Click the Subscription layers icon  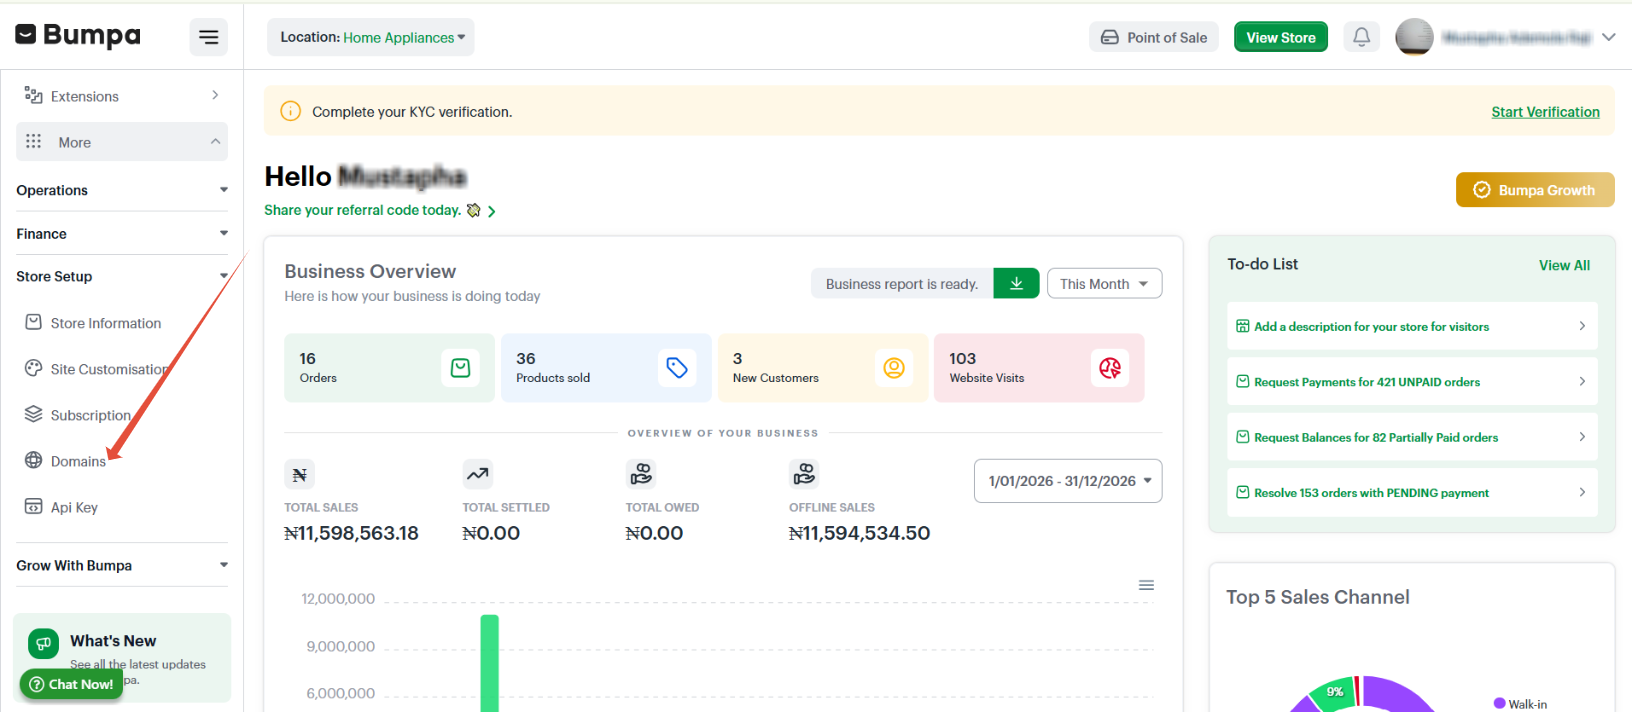34,414
